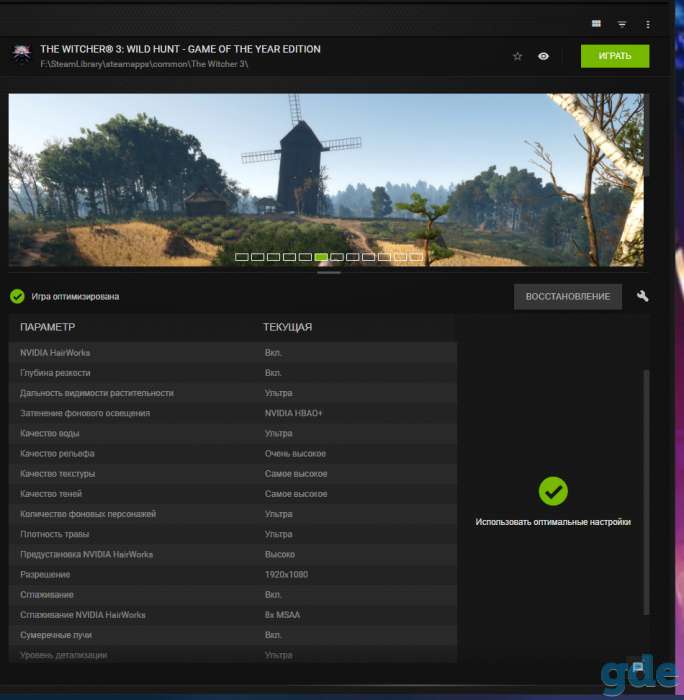Select the highlighted green screenshot indicator

point(321,257)
